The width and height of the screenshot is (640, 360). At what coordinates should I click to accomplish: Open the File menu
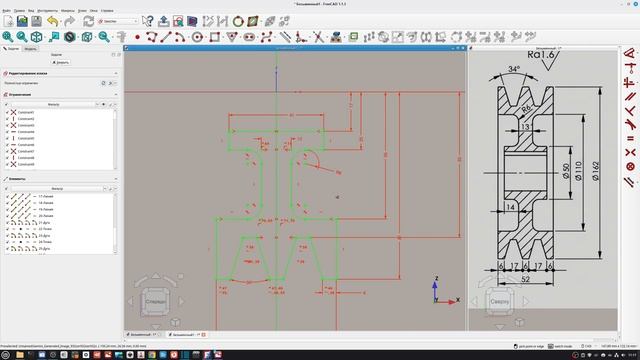pyautogui.click(x=7, y=11)
